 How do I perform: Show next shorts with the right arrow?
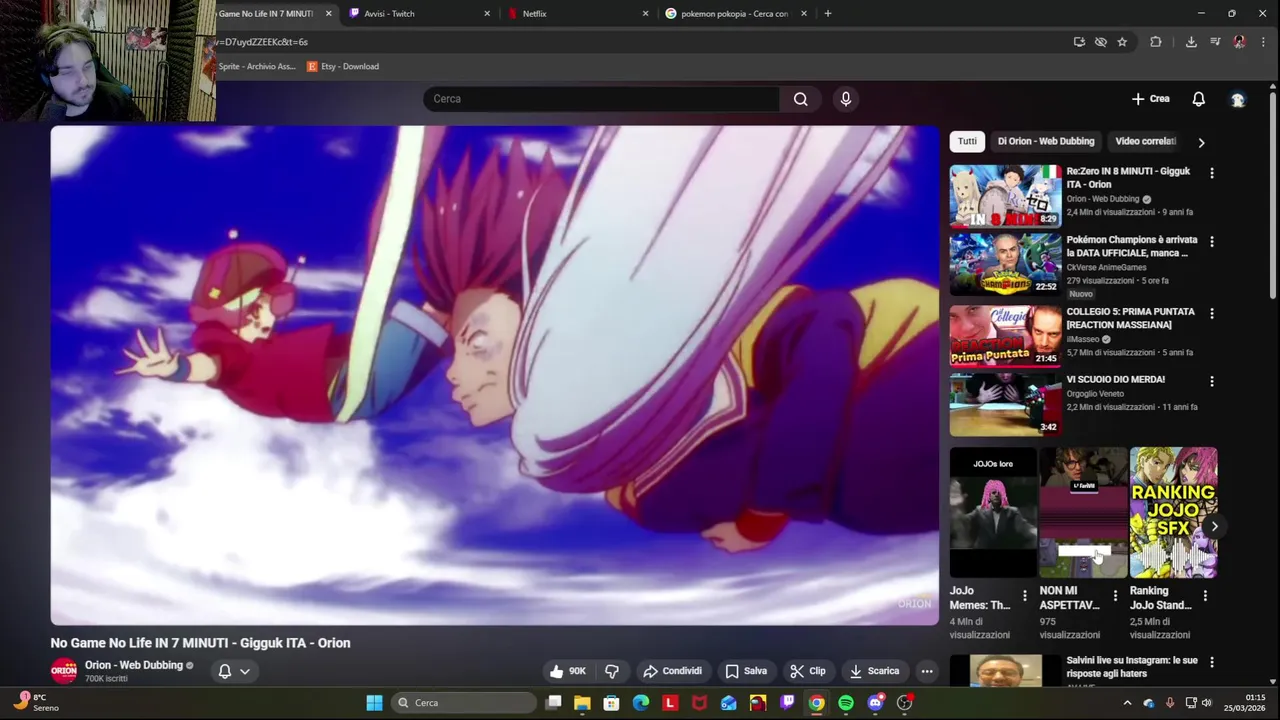[x=1214, y=526]
